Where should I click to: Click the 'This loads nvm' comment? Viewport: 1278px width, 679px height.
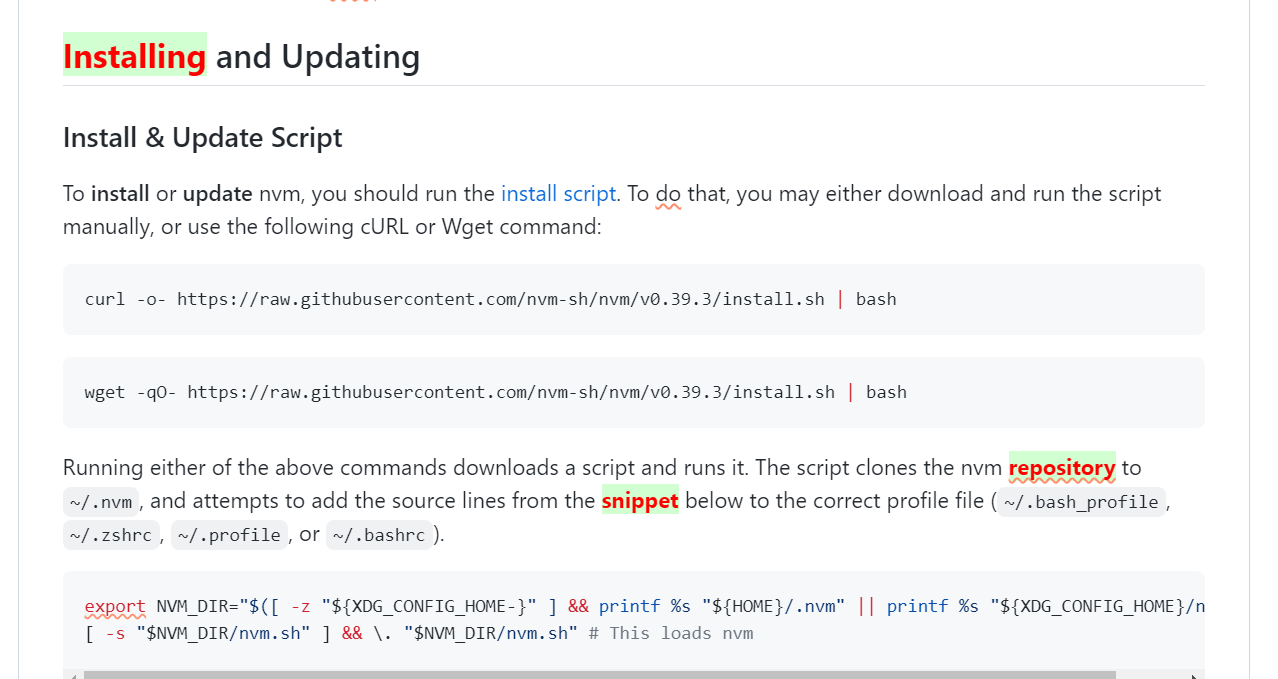[681, 633]
